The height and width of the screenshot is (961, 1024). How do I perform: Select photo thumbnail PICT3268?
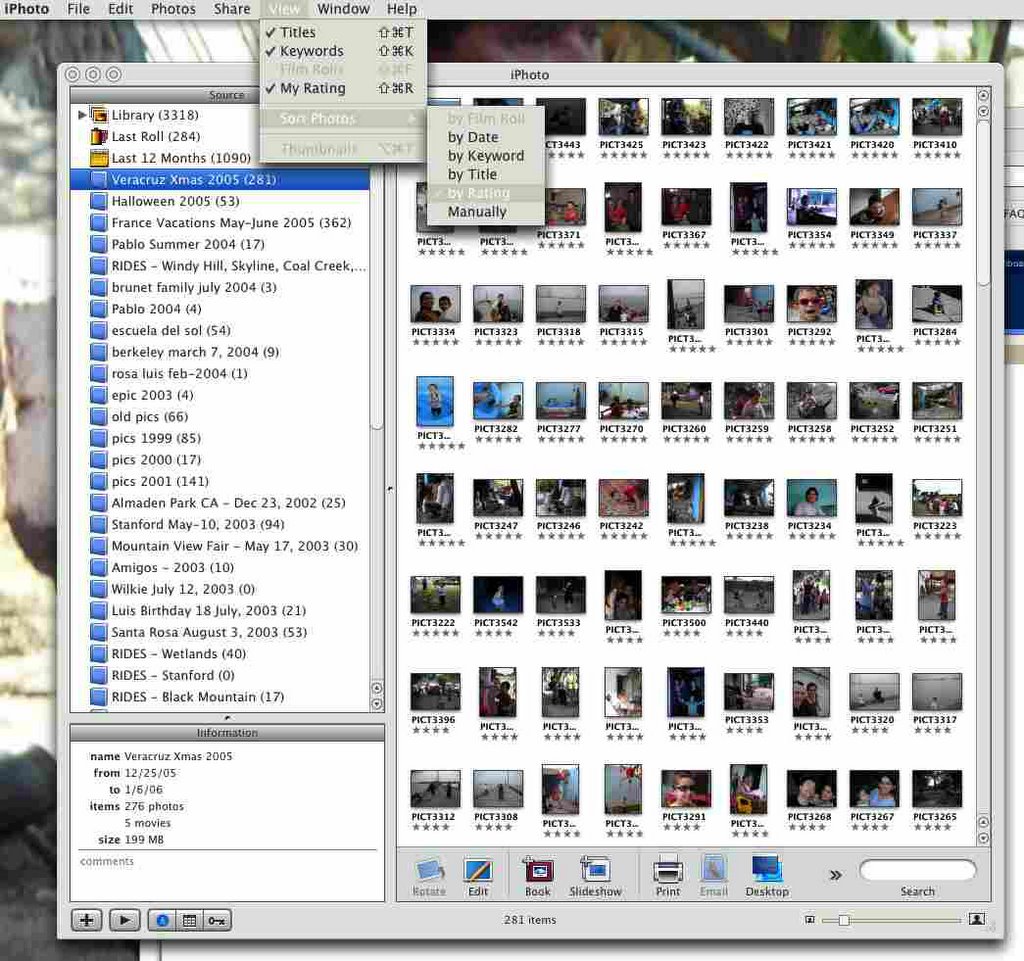811,789
